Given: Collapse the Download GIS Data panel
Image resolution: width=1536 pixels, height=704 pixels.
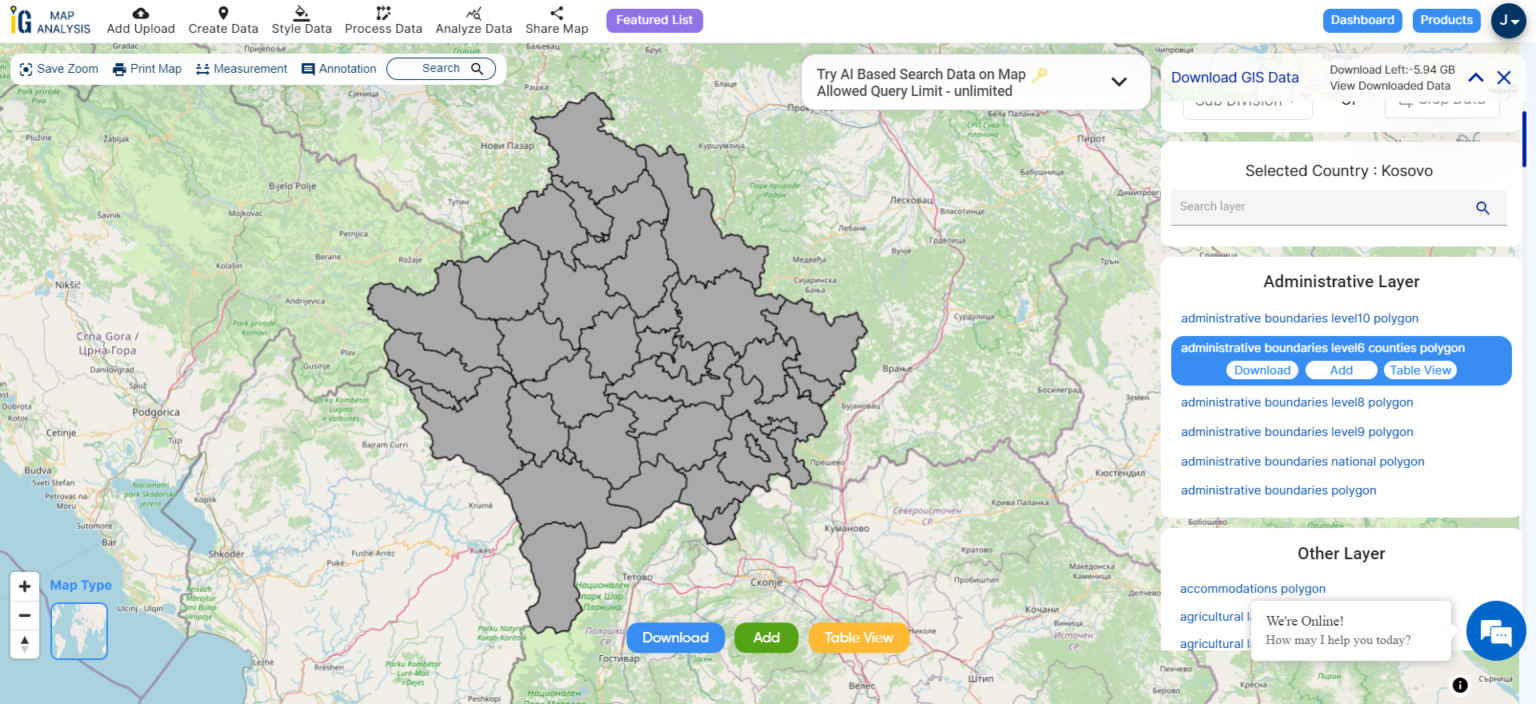Looking at the screenshot, I should tap(1475, 77).
